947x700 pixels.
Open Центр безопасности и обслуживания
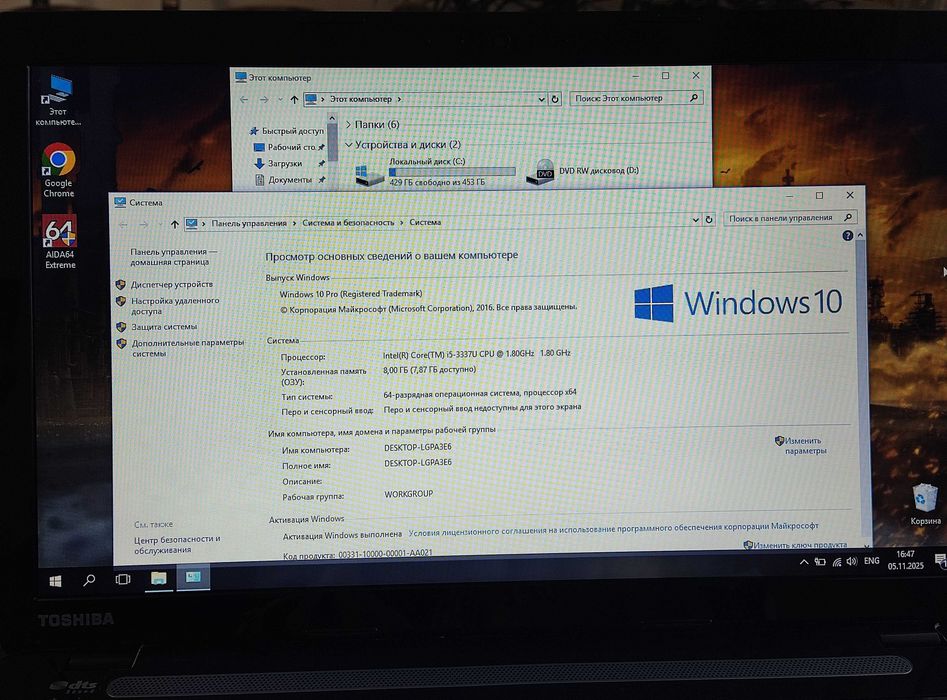(177, 544)
